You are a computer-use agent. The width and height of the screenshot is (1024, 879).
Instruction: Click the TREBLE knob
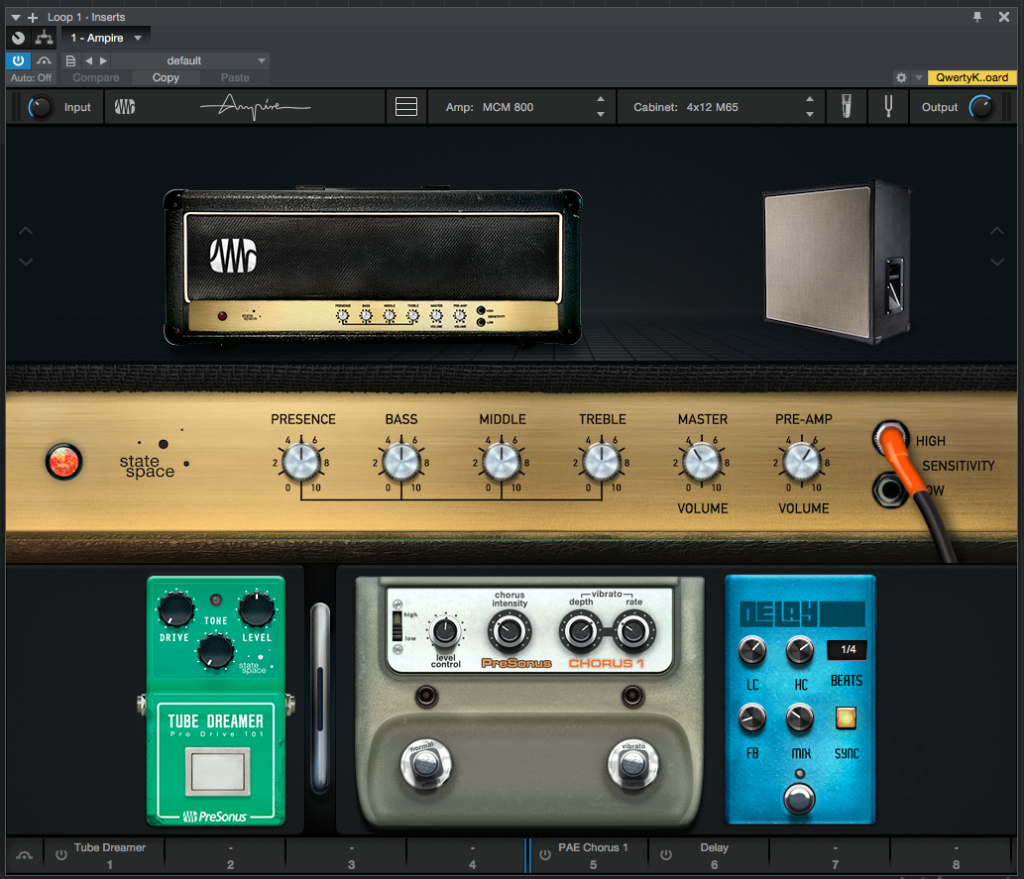point(601,462)
